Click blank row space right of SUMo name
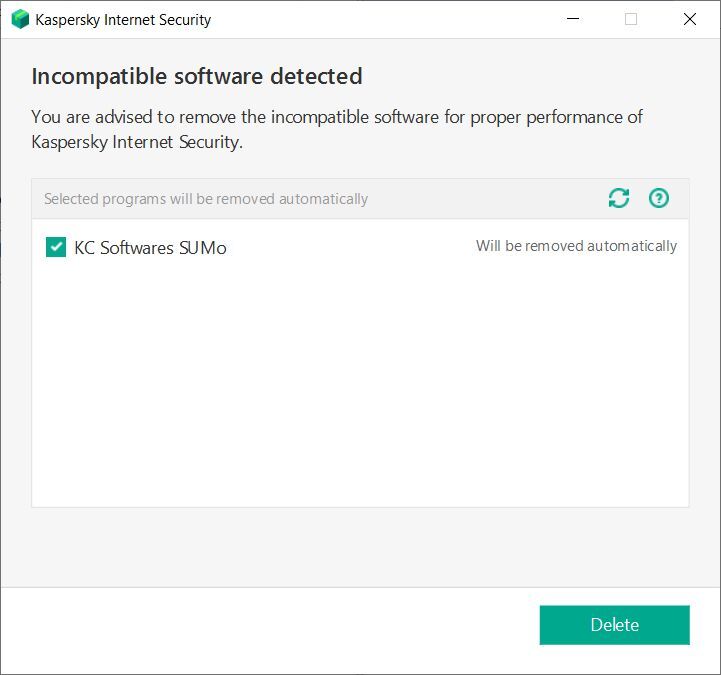721x675 pixels. click(x=350, y=247)
